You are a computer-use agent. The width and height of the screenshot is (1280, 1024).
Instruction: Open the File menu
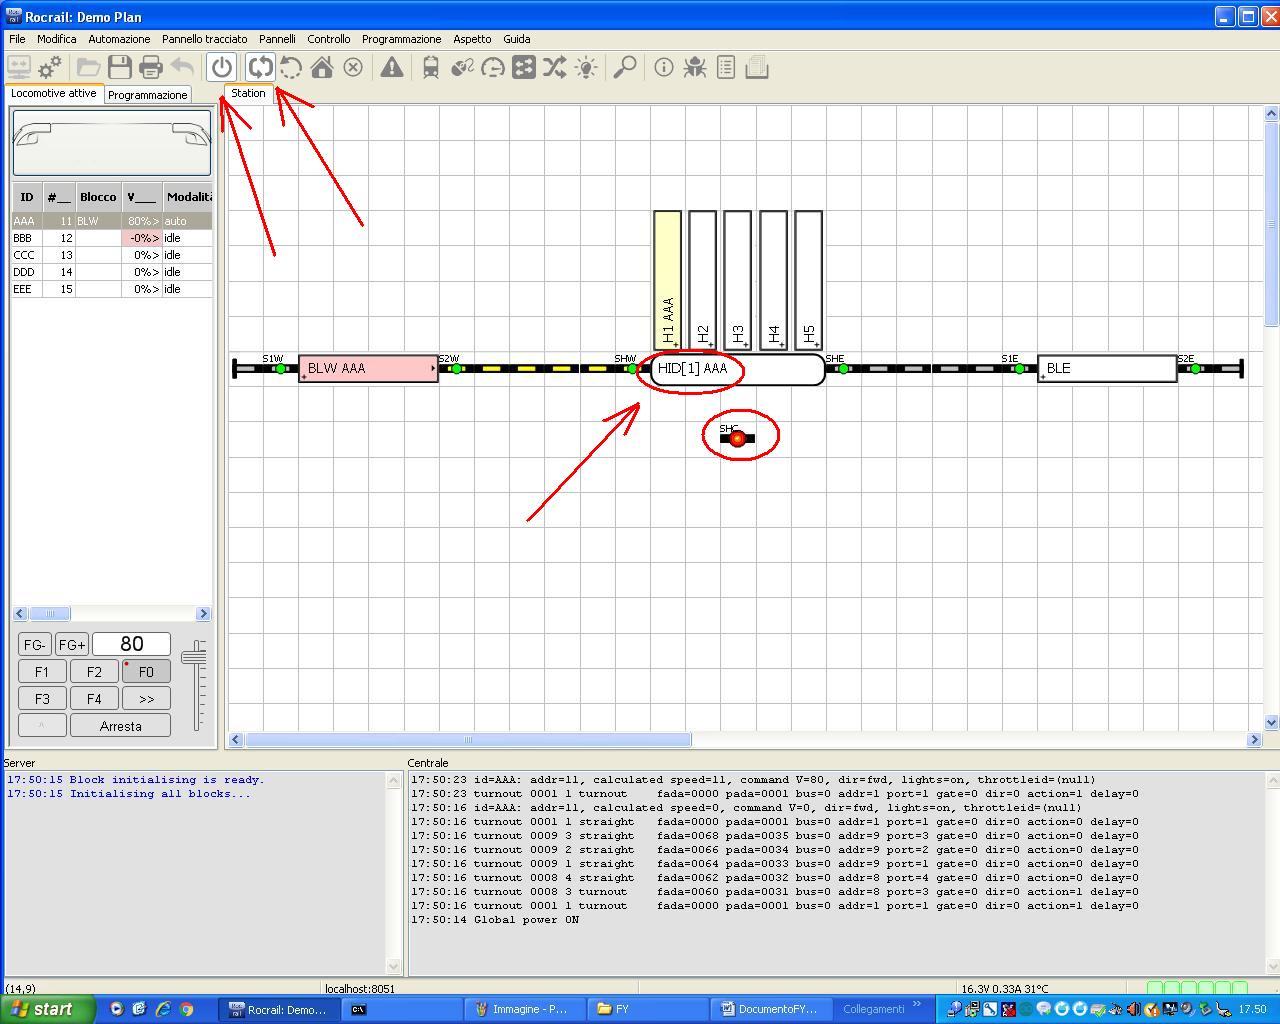[17, 39]
